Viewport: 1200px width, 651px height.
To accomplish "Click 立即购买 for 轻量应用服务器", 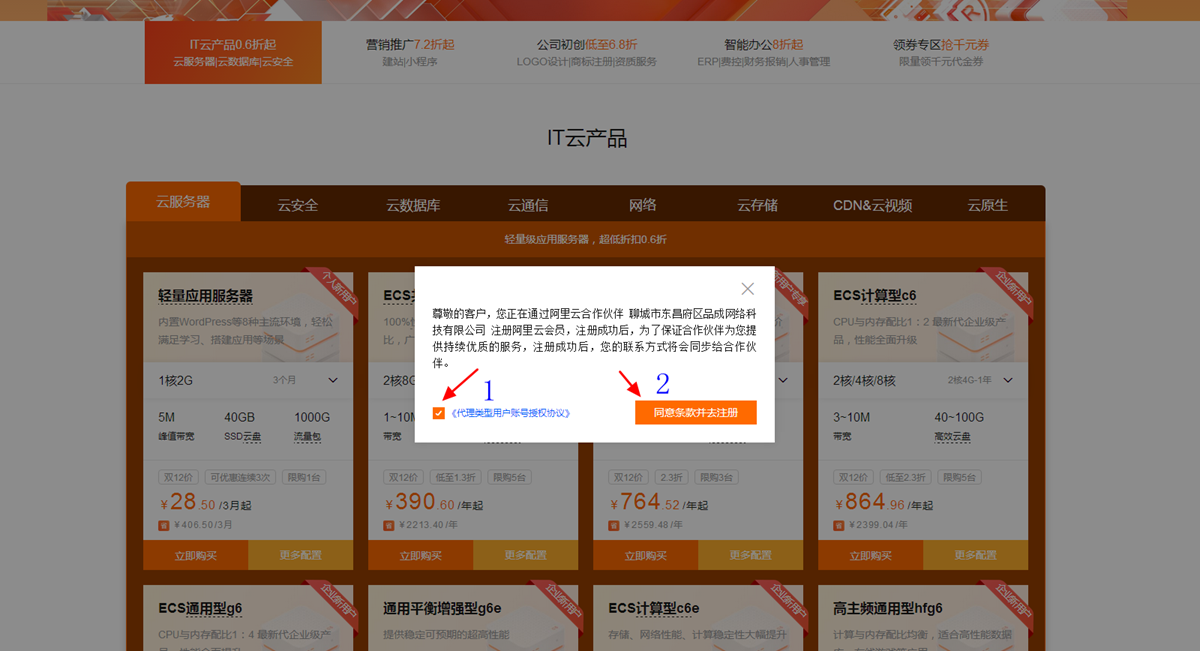I will point(196,555).
